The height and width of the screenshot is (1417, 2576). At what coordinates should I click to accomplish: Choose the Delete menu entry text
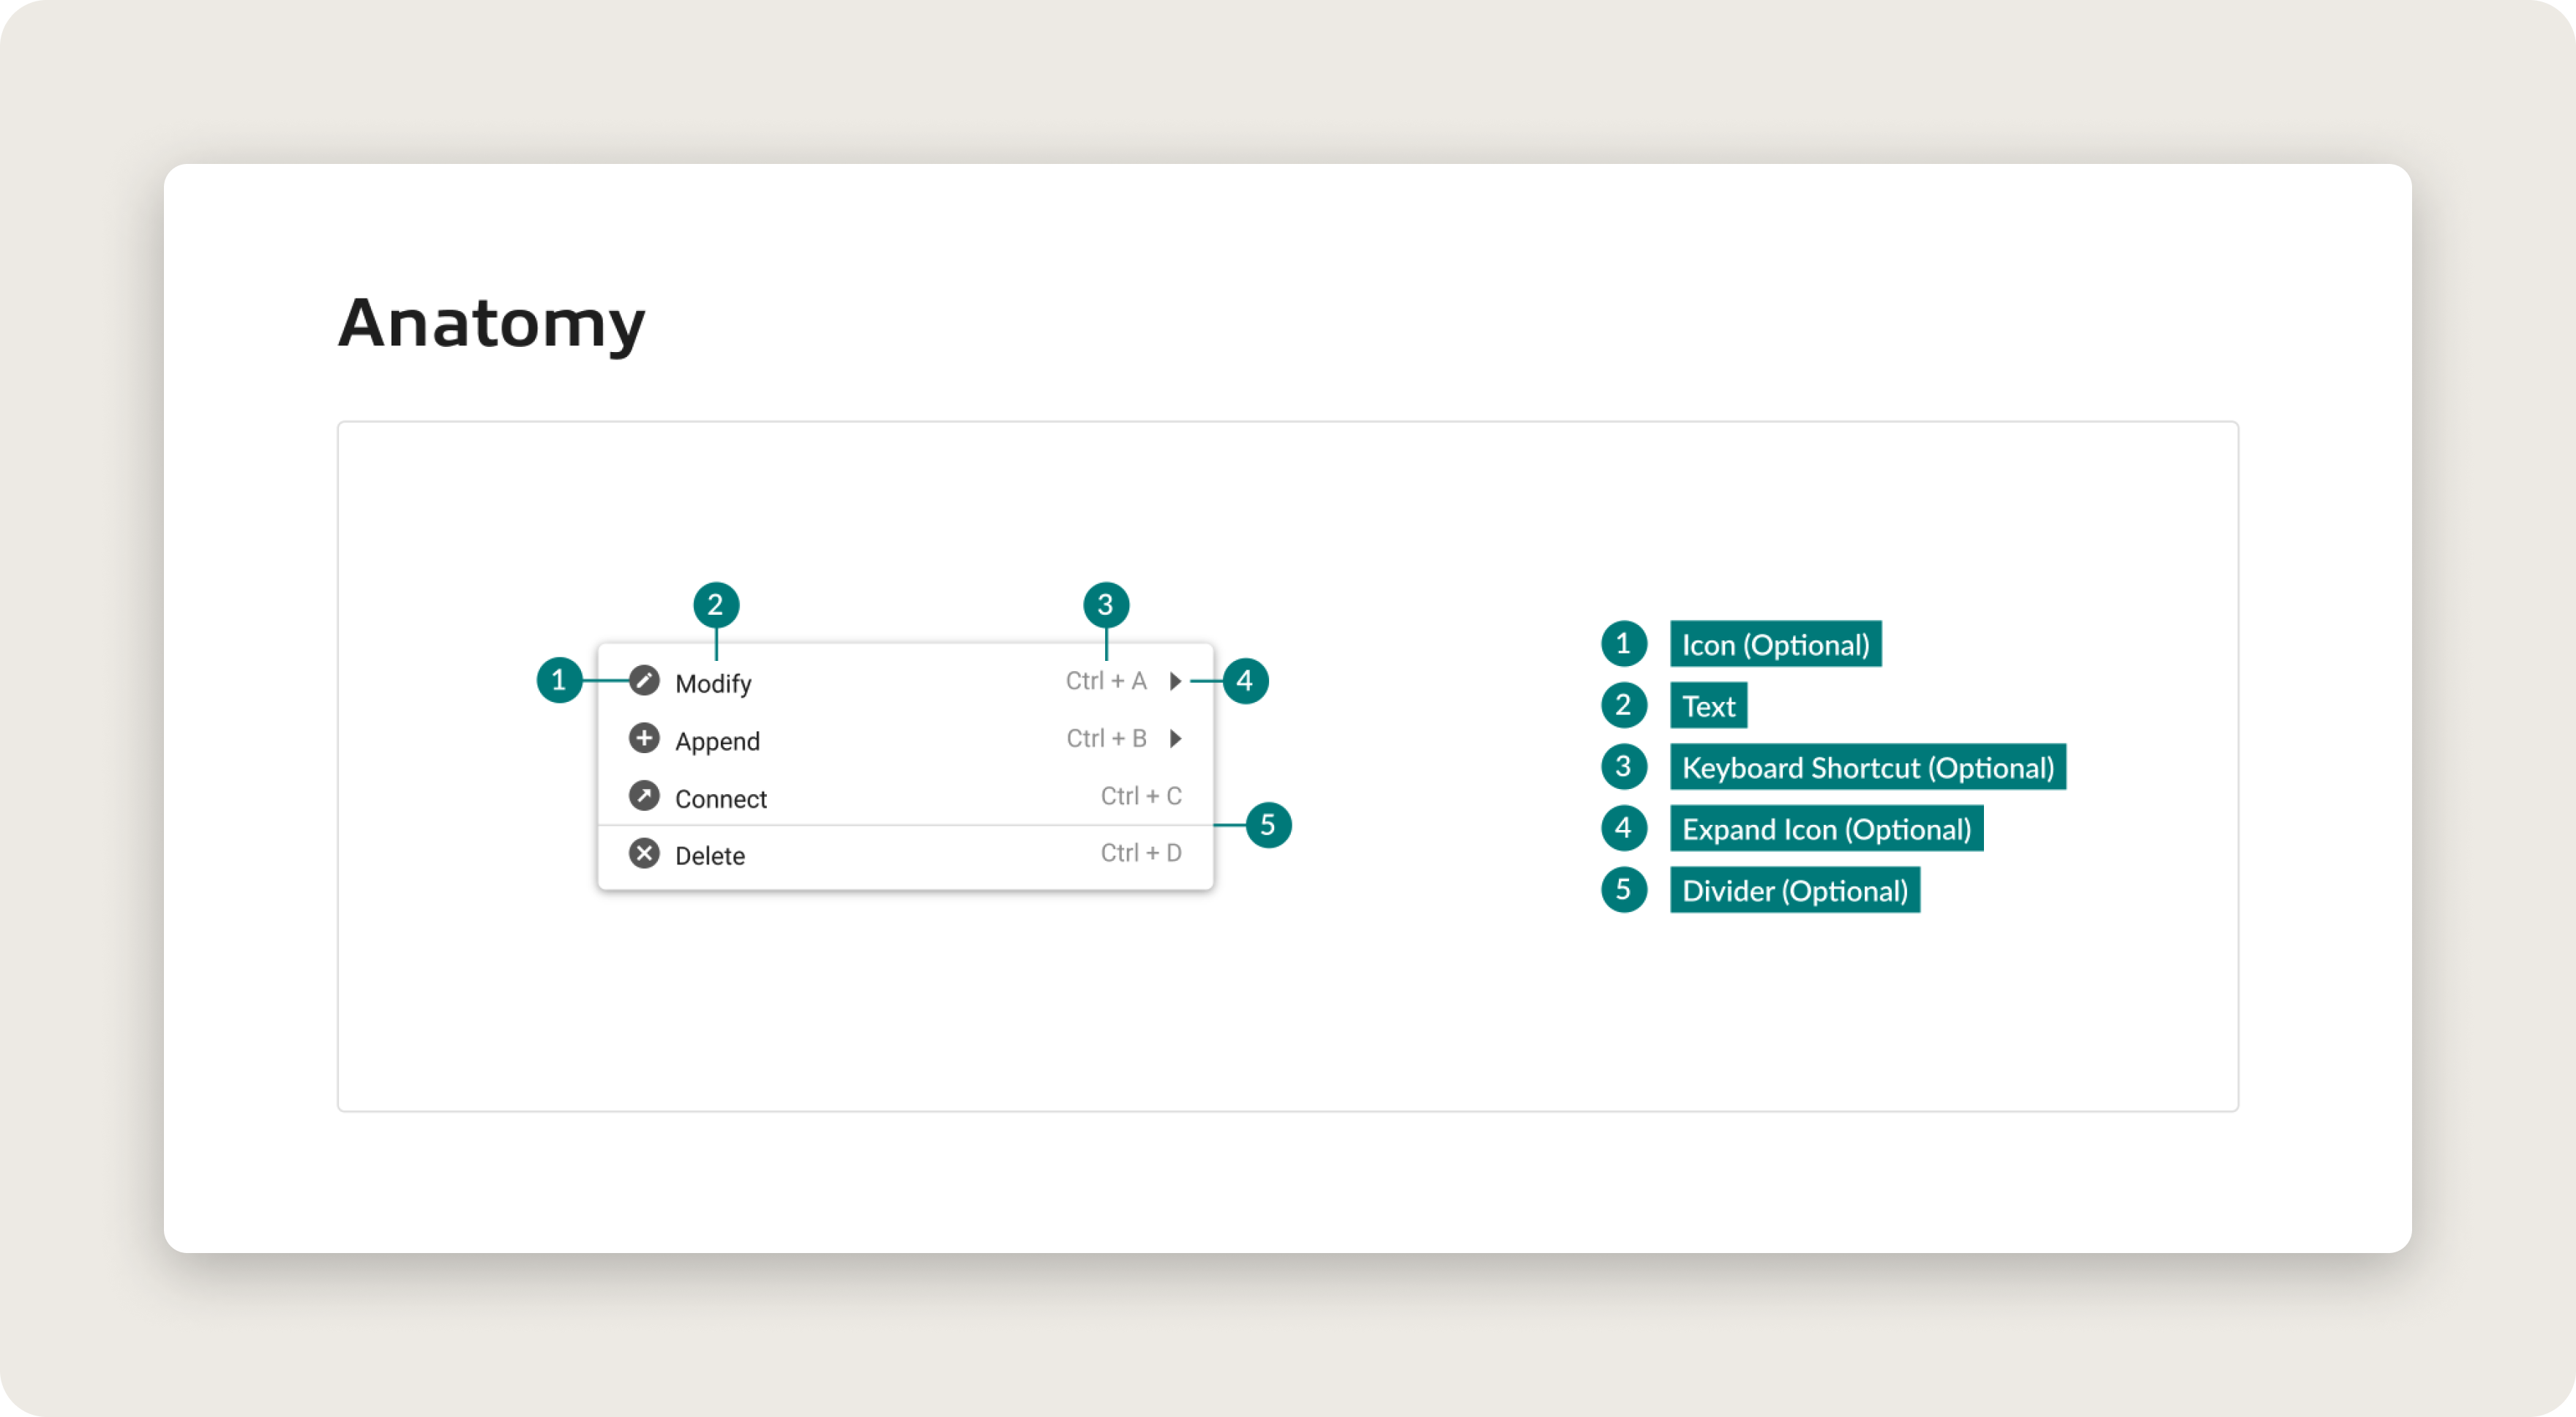coord(710,856)
